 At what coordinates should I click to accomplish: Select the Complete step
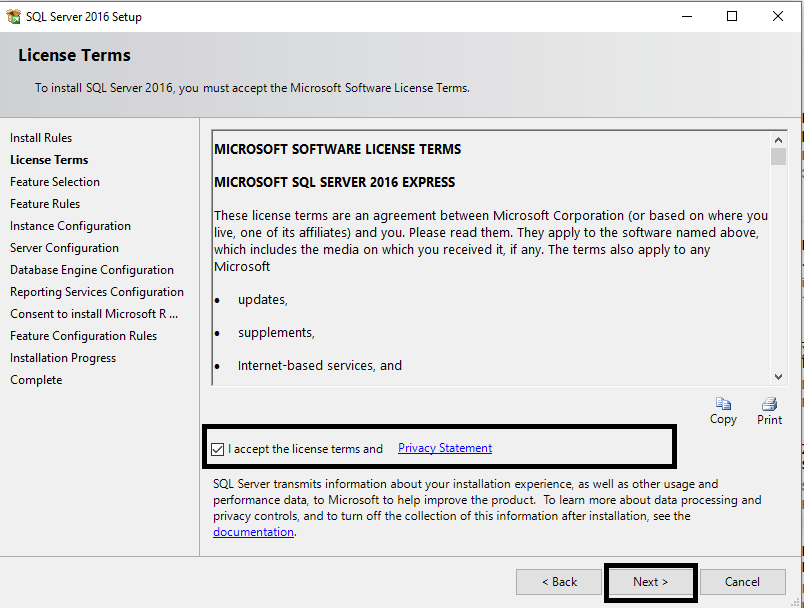[36, 379]
